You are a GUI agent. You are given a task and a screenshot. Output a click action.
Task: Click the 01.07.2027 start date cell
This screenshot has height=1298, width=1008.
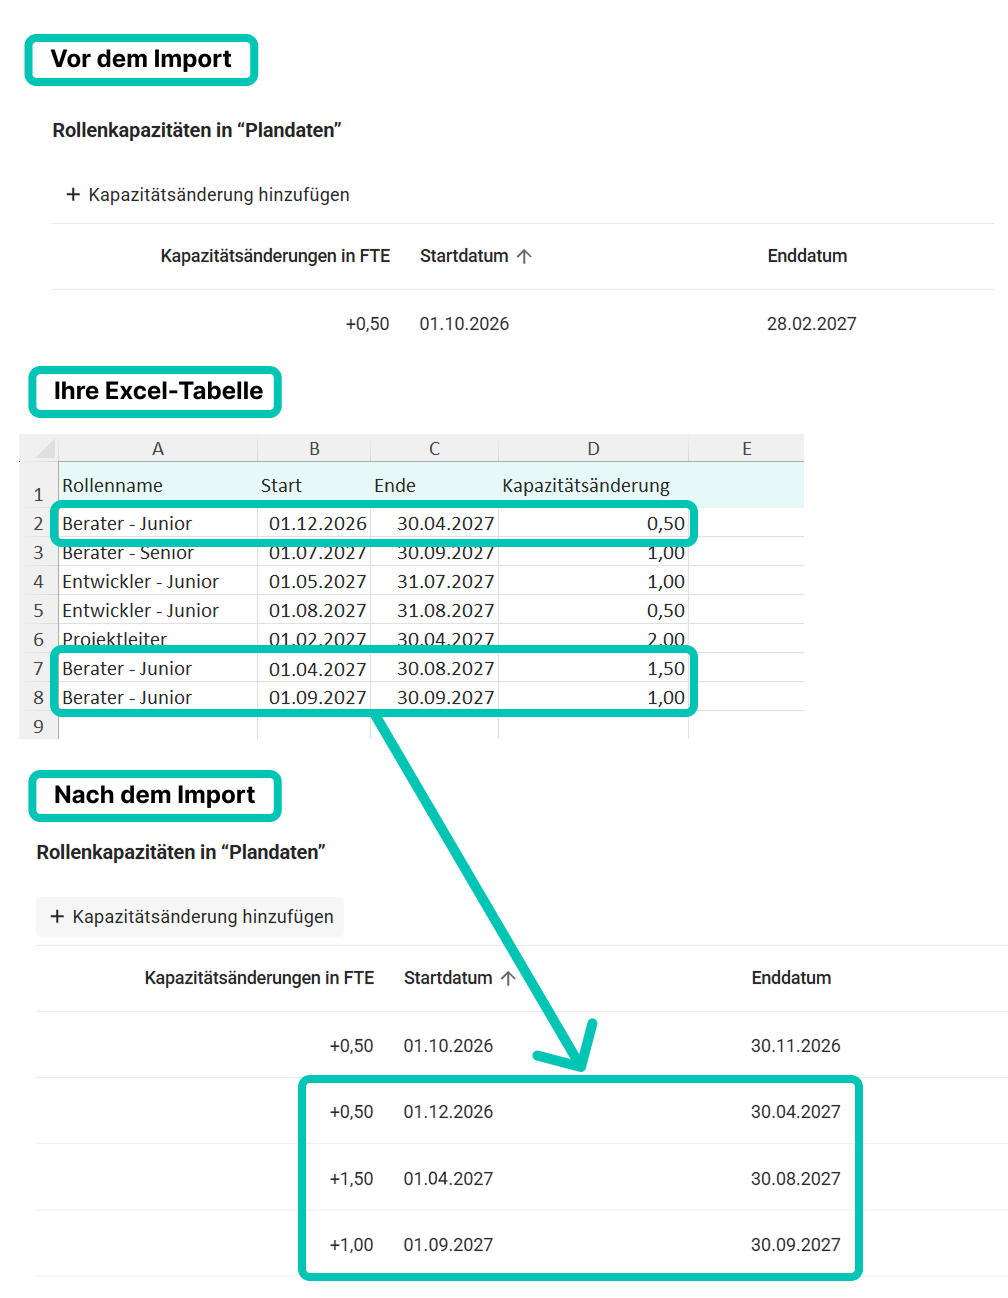point(314,553)
